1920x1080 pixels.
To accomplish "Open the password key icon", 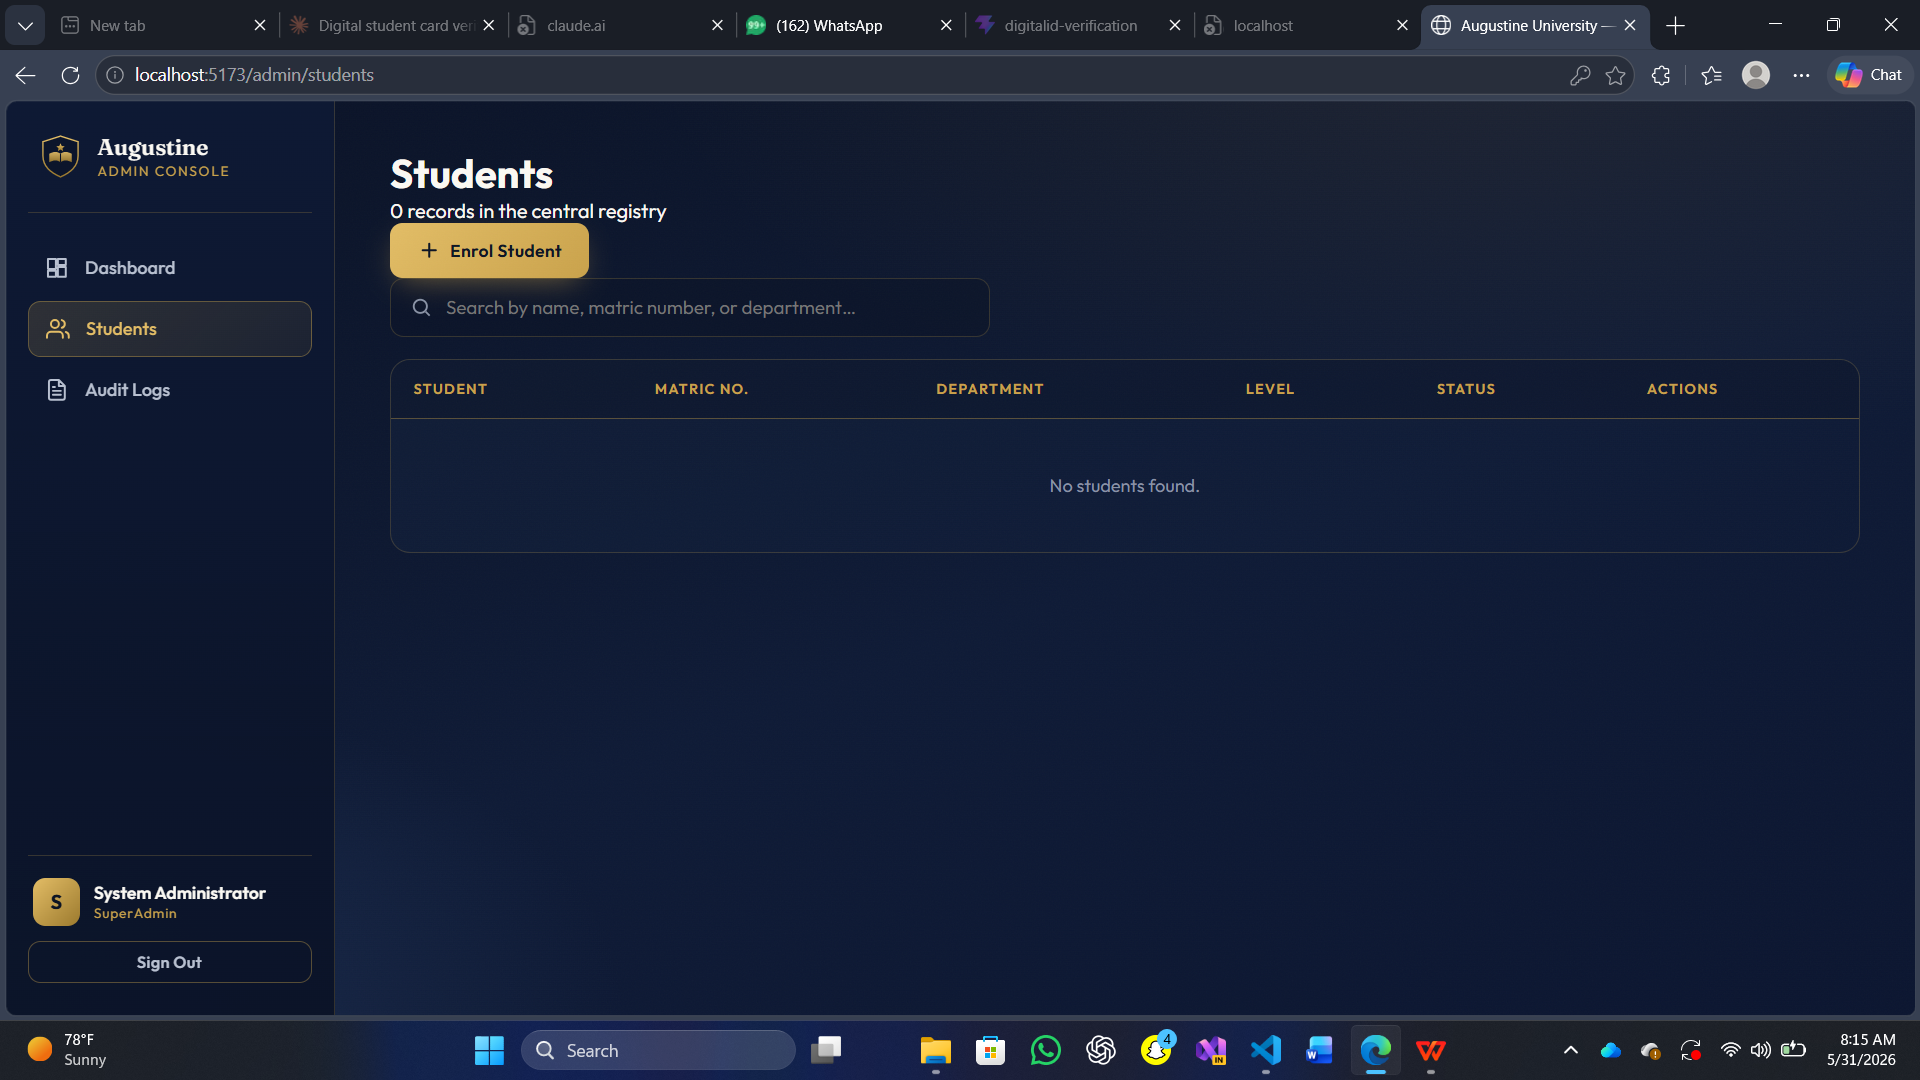I will pyautogui.click(x=1580, y=75).
